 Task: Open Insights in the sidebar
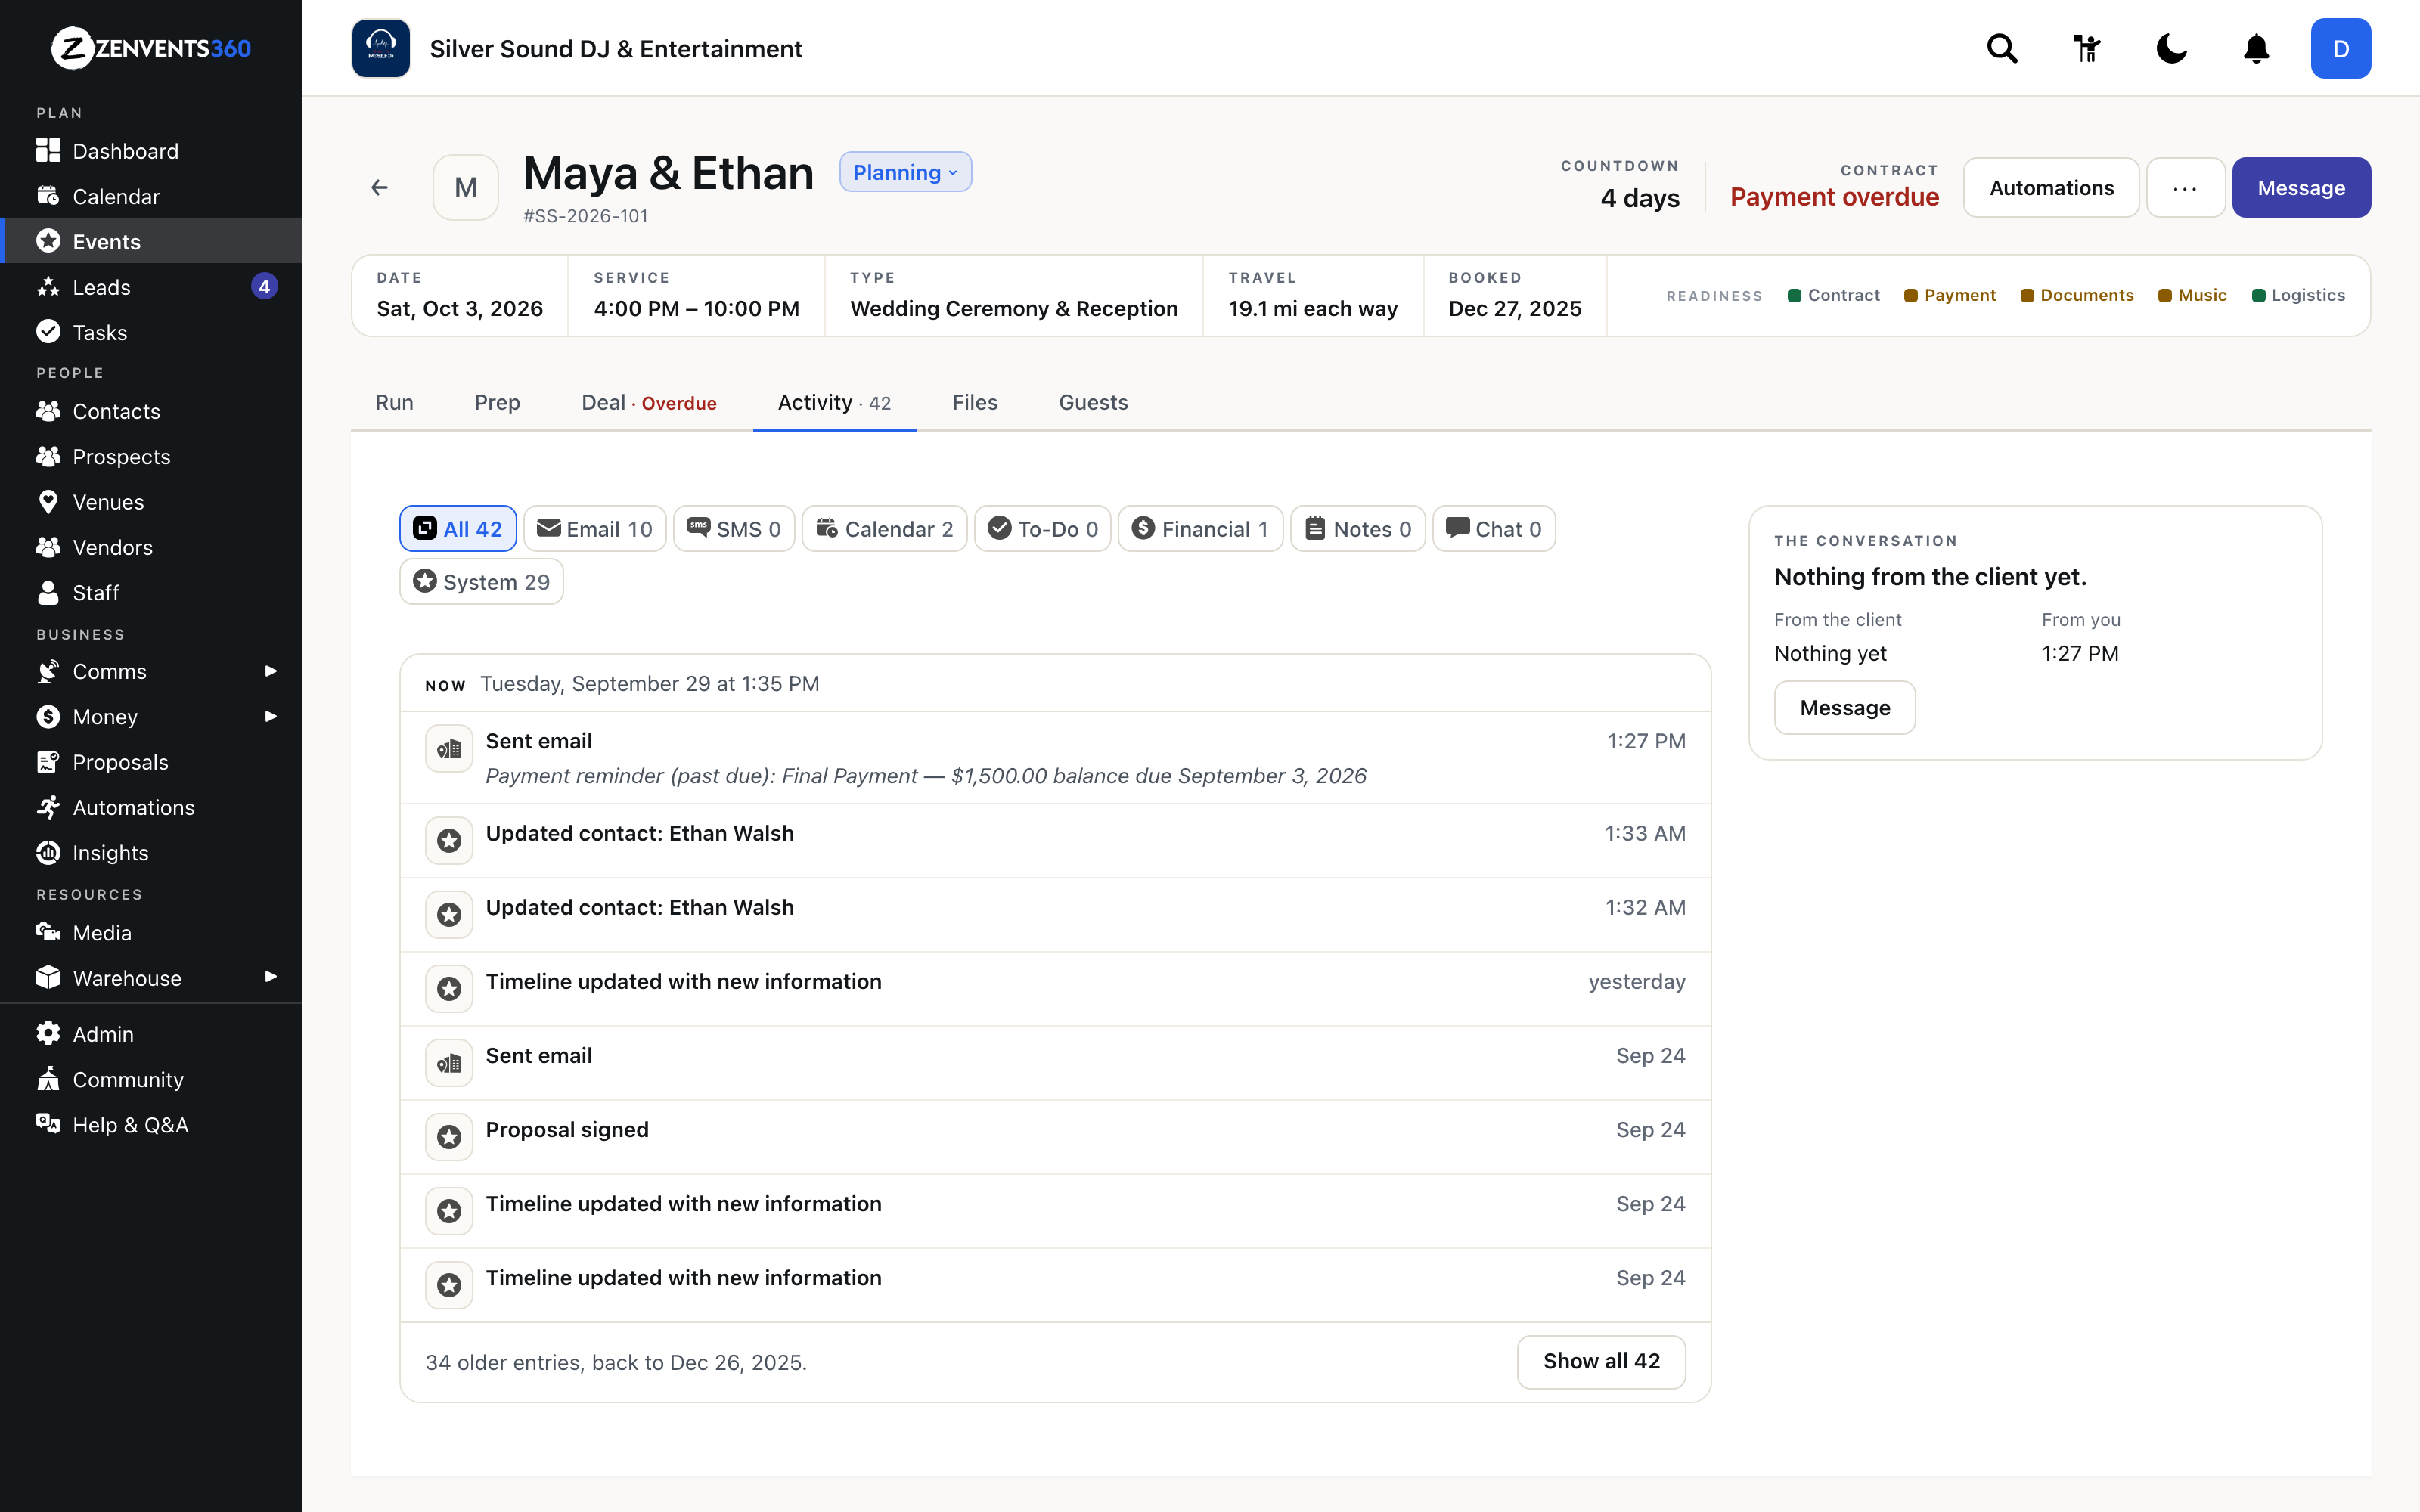pyautogui.click(x=151, y=853)
